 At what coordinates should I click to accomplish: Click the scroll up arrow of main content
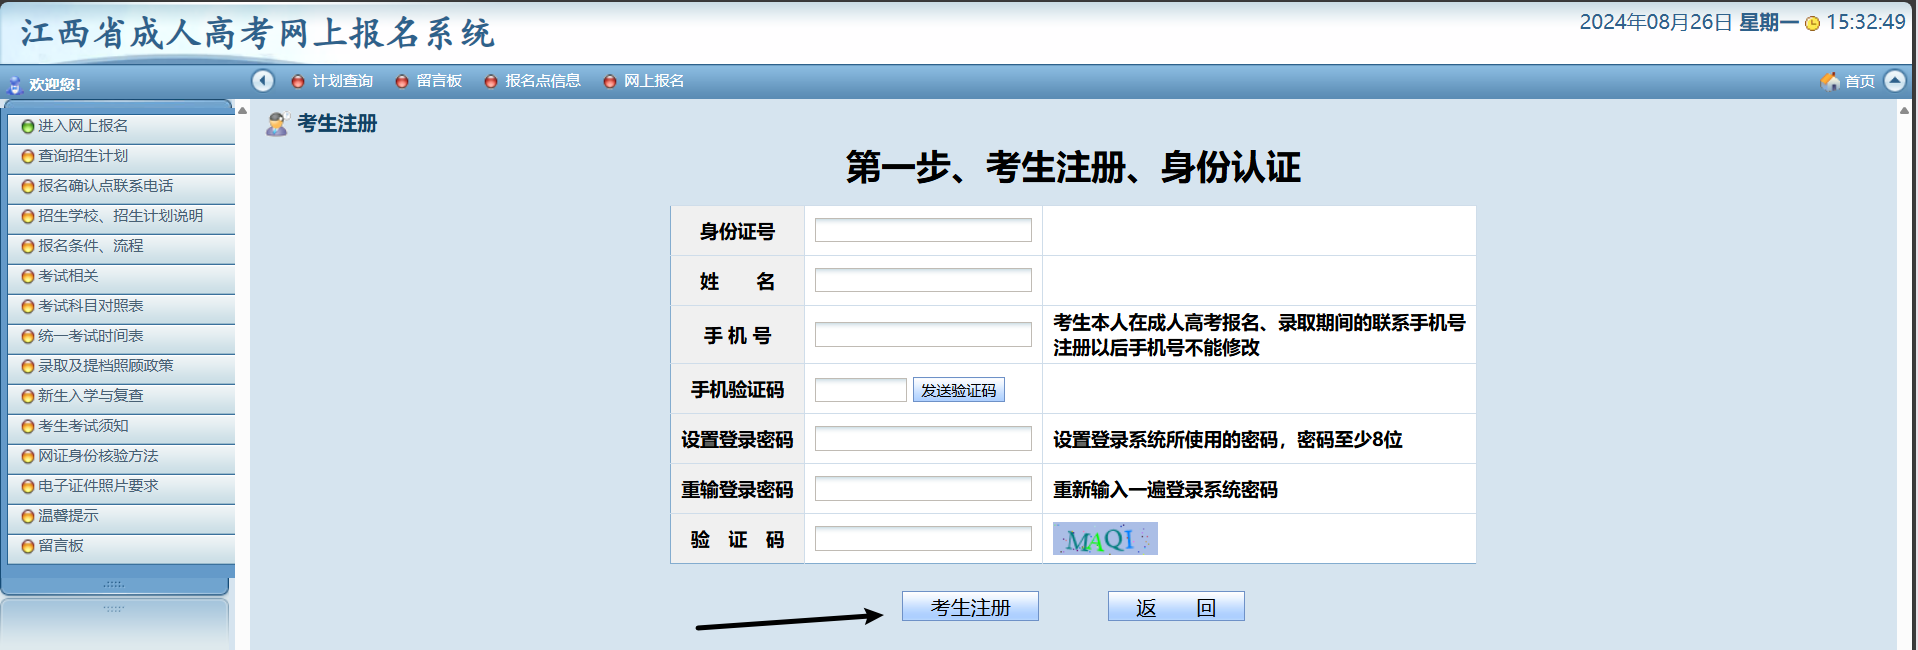pos(1904,111)
